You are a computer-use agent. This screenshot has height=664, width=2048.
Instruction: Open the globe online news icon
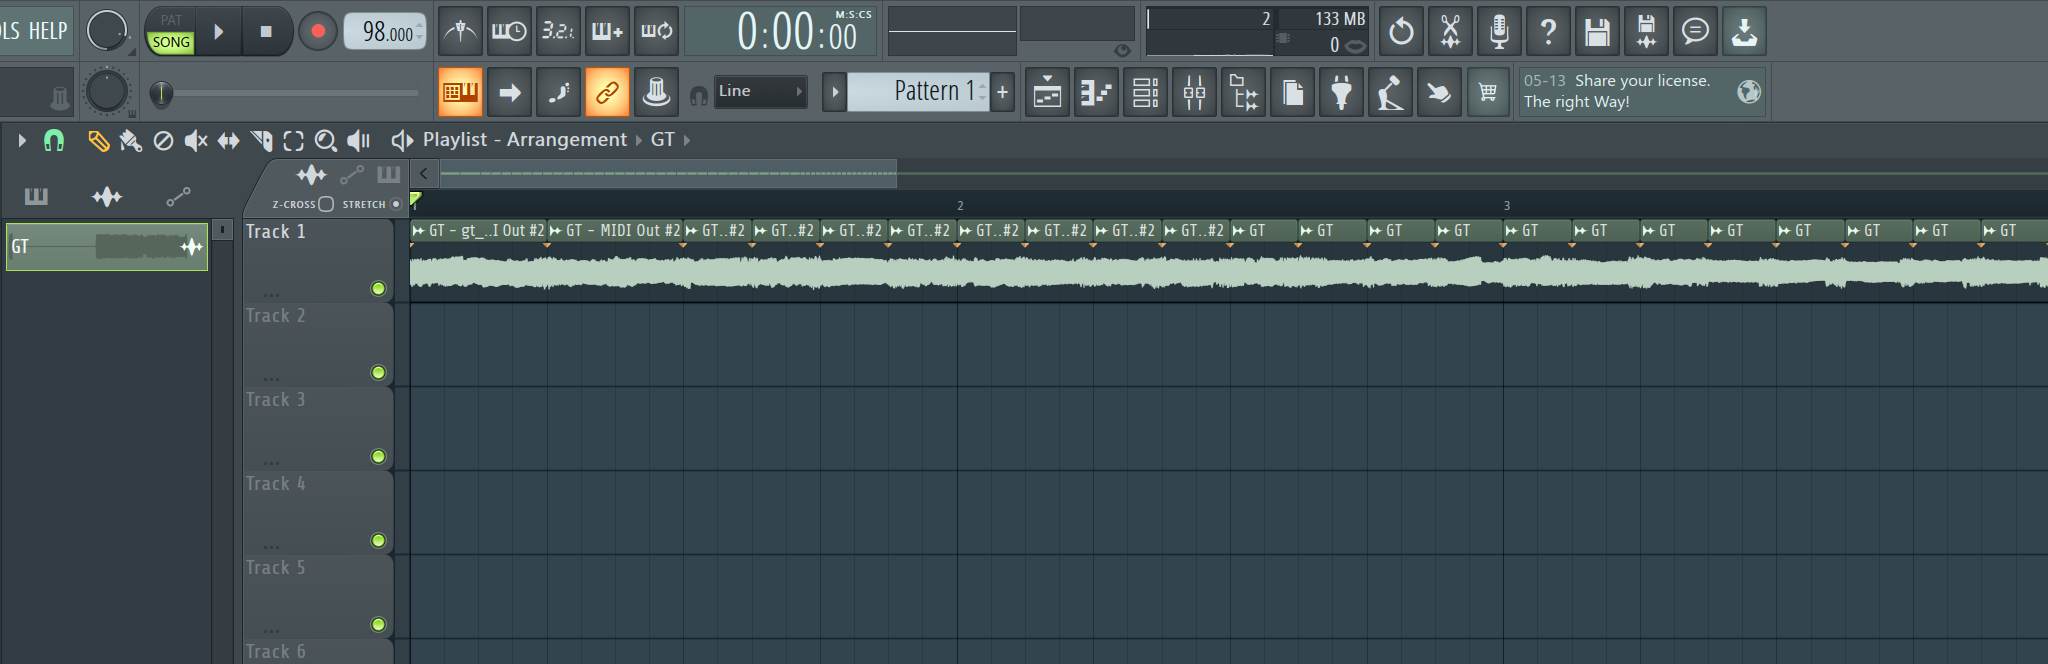[1749, 92]
